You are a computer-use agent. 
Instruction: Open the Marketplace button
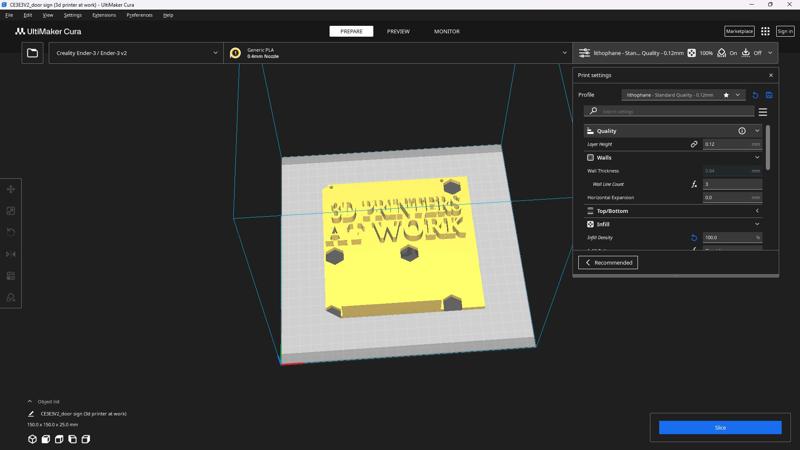pyautogui.click(x=739, y=32)
